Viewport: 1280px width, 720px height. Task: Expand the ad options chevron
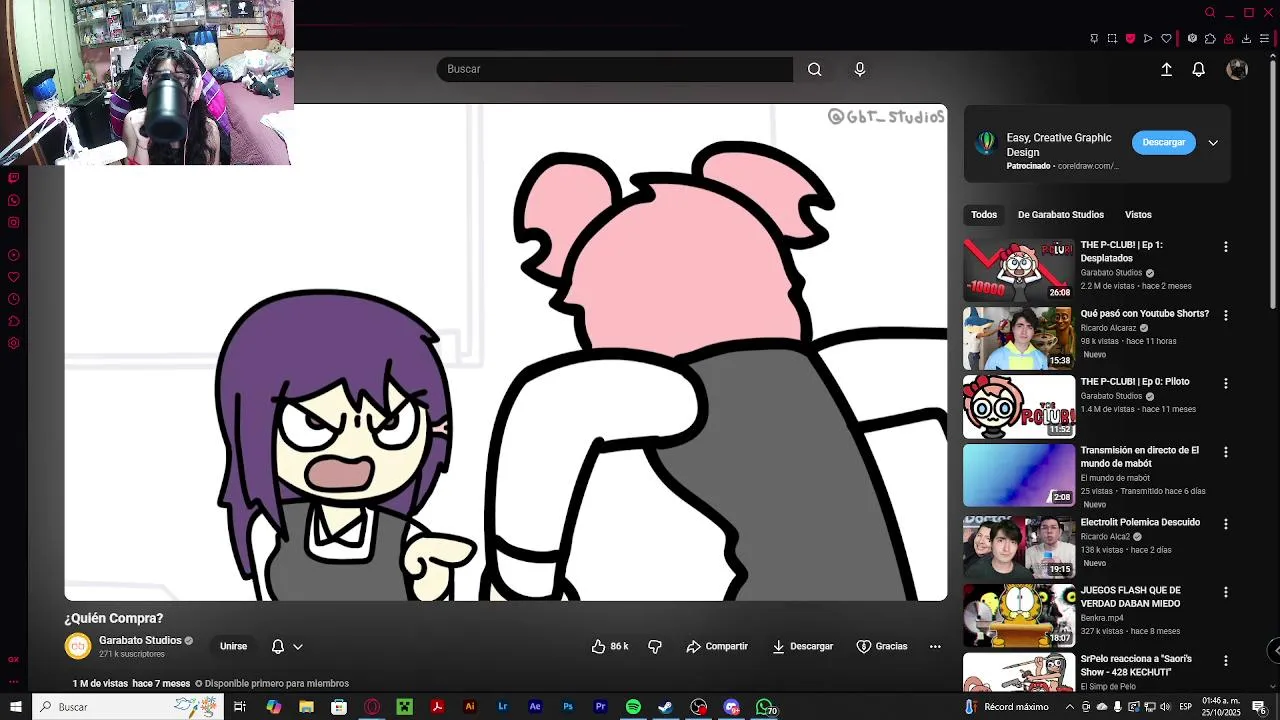coord(1213,143)
